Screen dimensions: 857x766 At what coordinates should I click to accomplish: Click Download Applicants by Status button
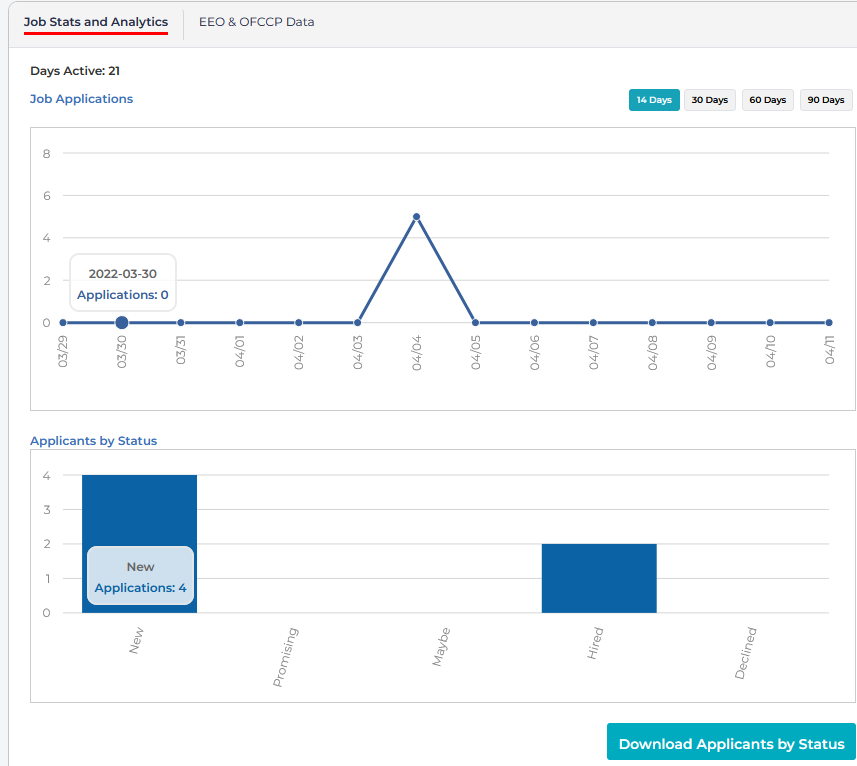(731, 744)
